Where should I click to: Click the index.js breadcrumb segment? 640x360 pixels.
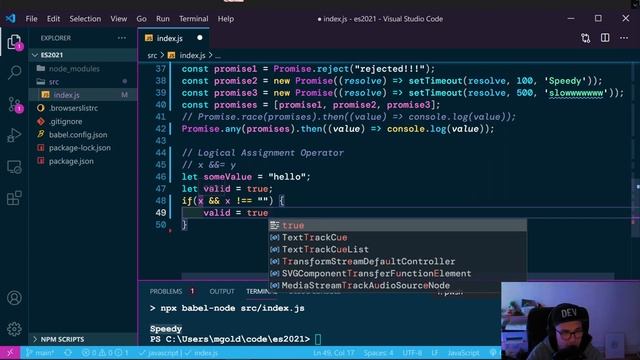coord(187,55)
